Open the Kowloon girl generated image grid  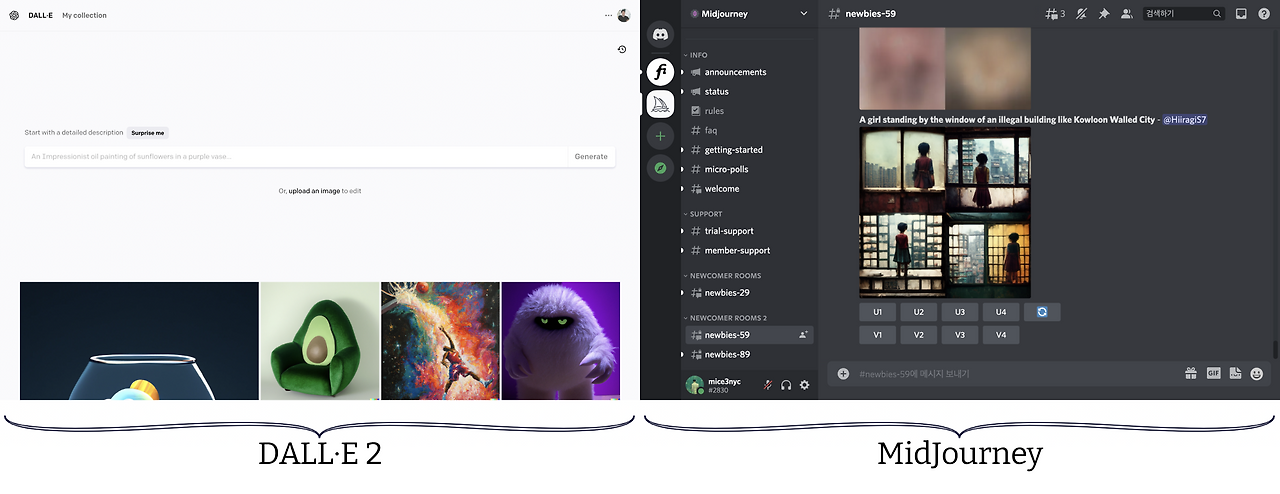(x=945, y=212)
